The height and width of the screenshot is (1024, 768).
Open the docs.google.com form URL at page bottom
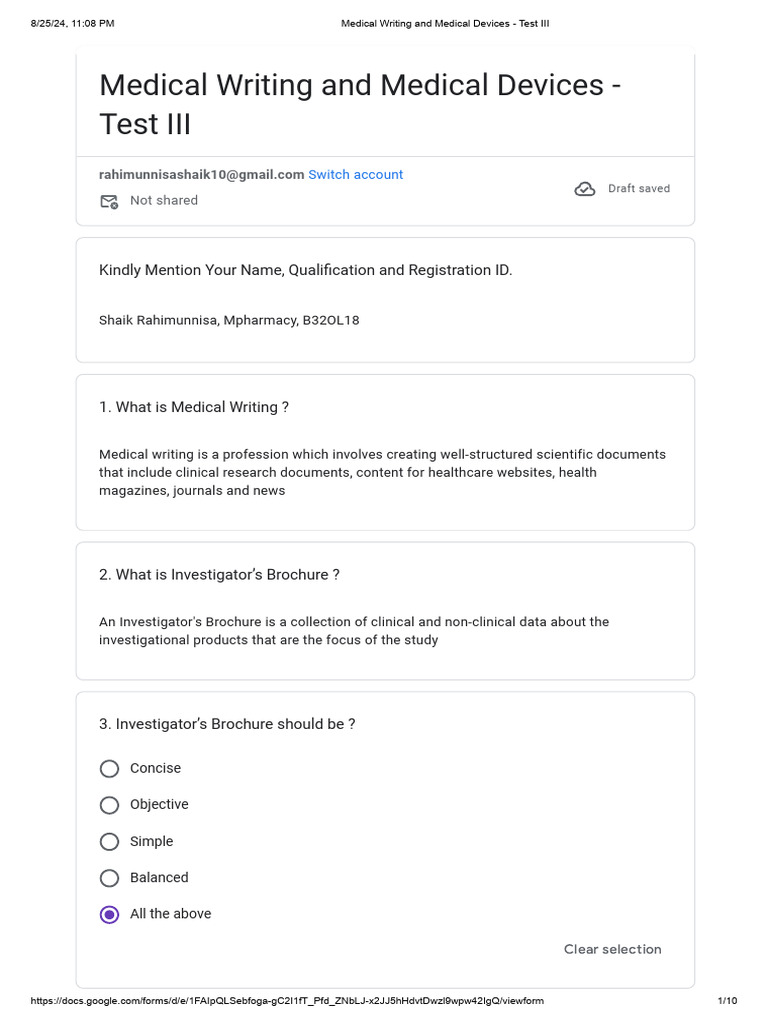[x=287, y=1000]
